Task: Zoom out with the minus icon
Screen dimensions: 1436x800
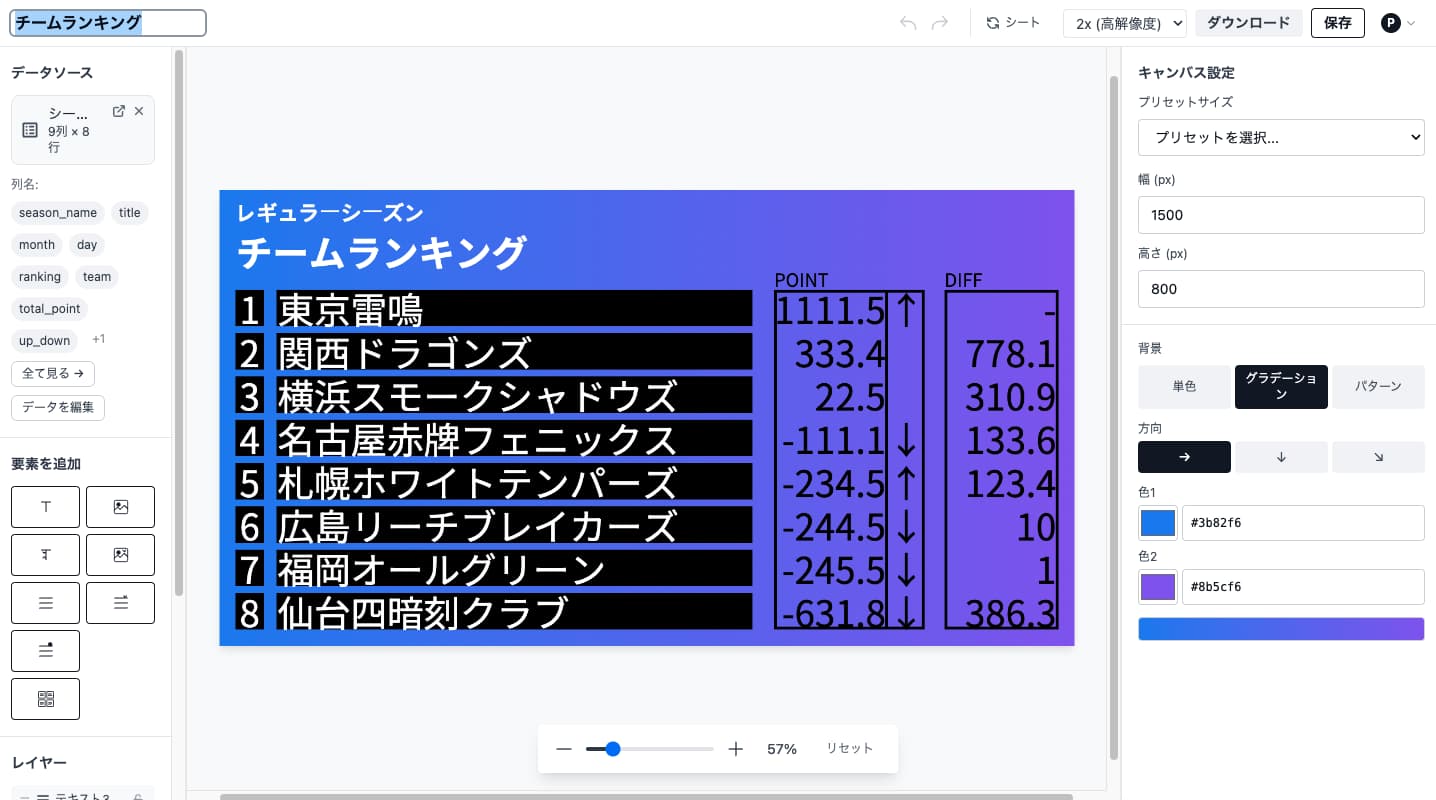Action: pyautogui.click(x=564, y=749)
